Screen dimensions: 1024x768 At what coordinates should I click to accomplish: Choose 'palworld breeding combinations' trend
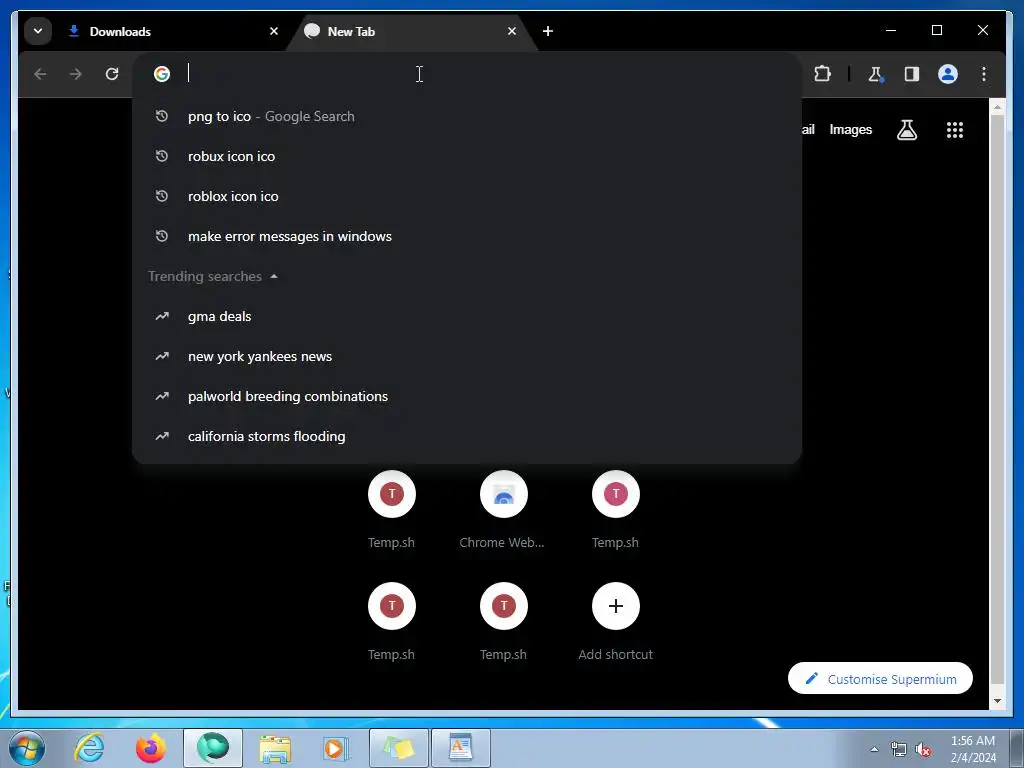pyautogui.click(x=467, y=396)
